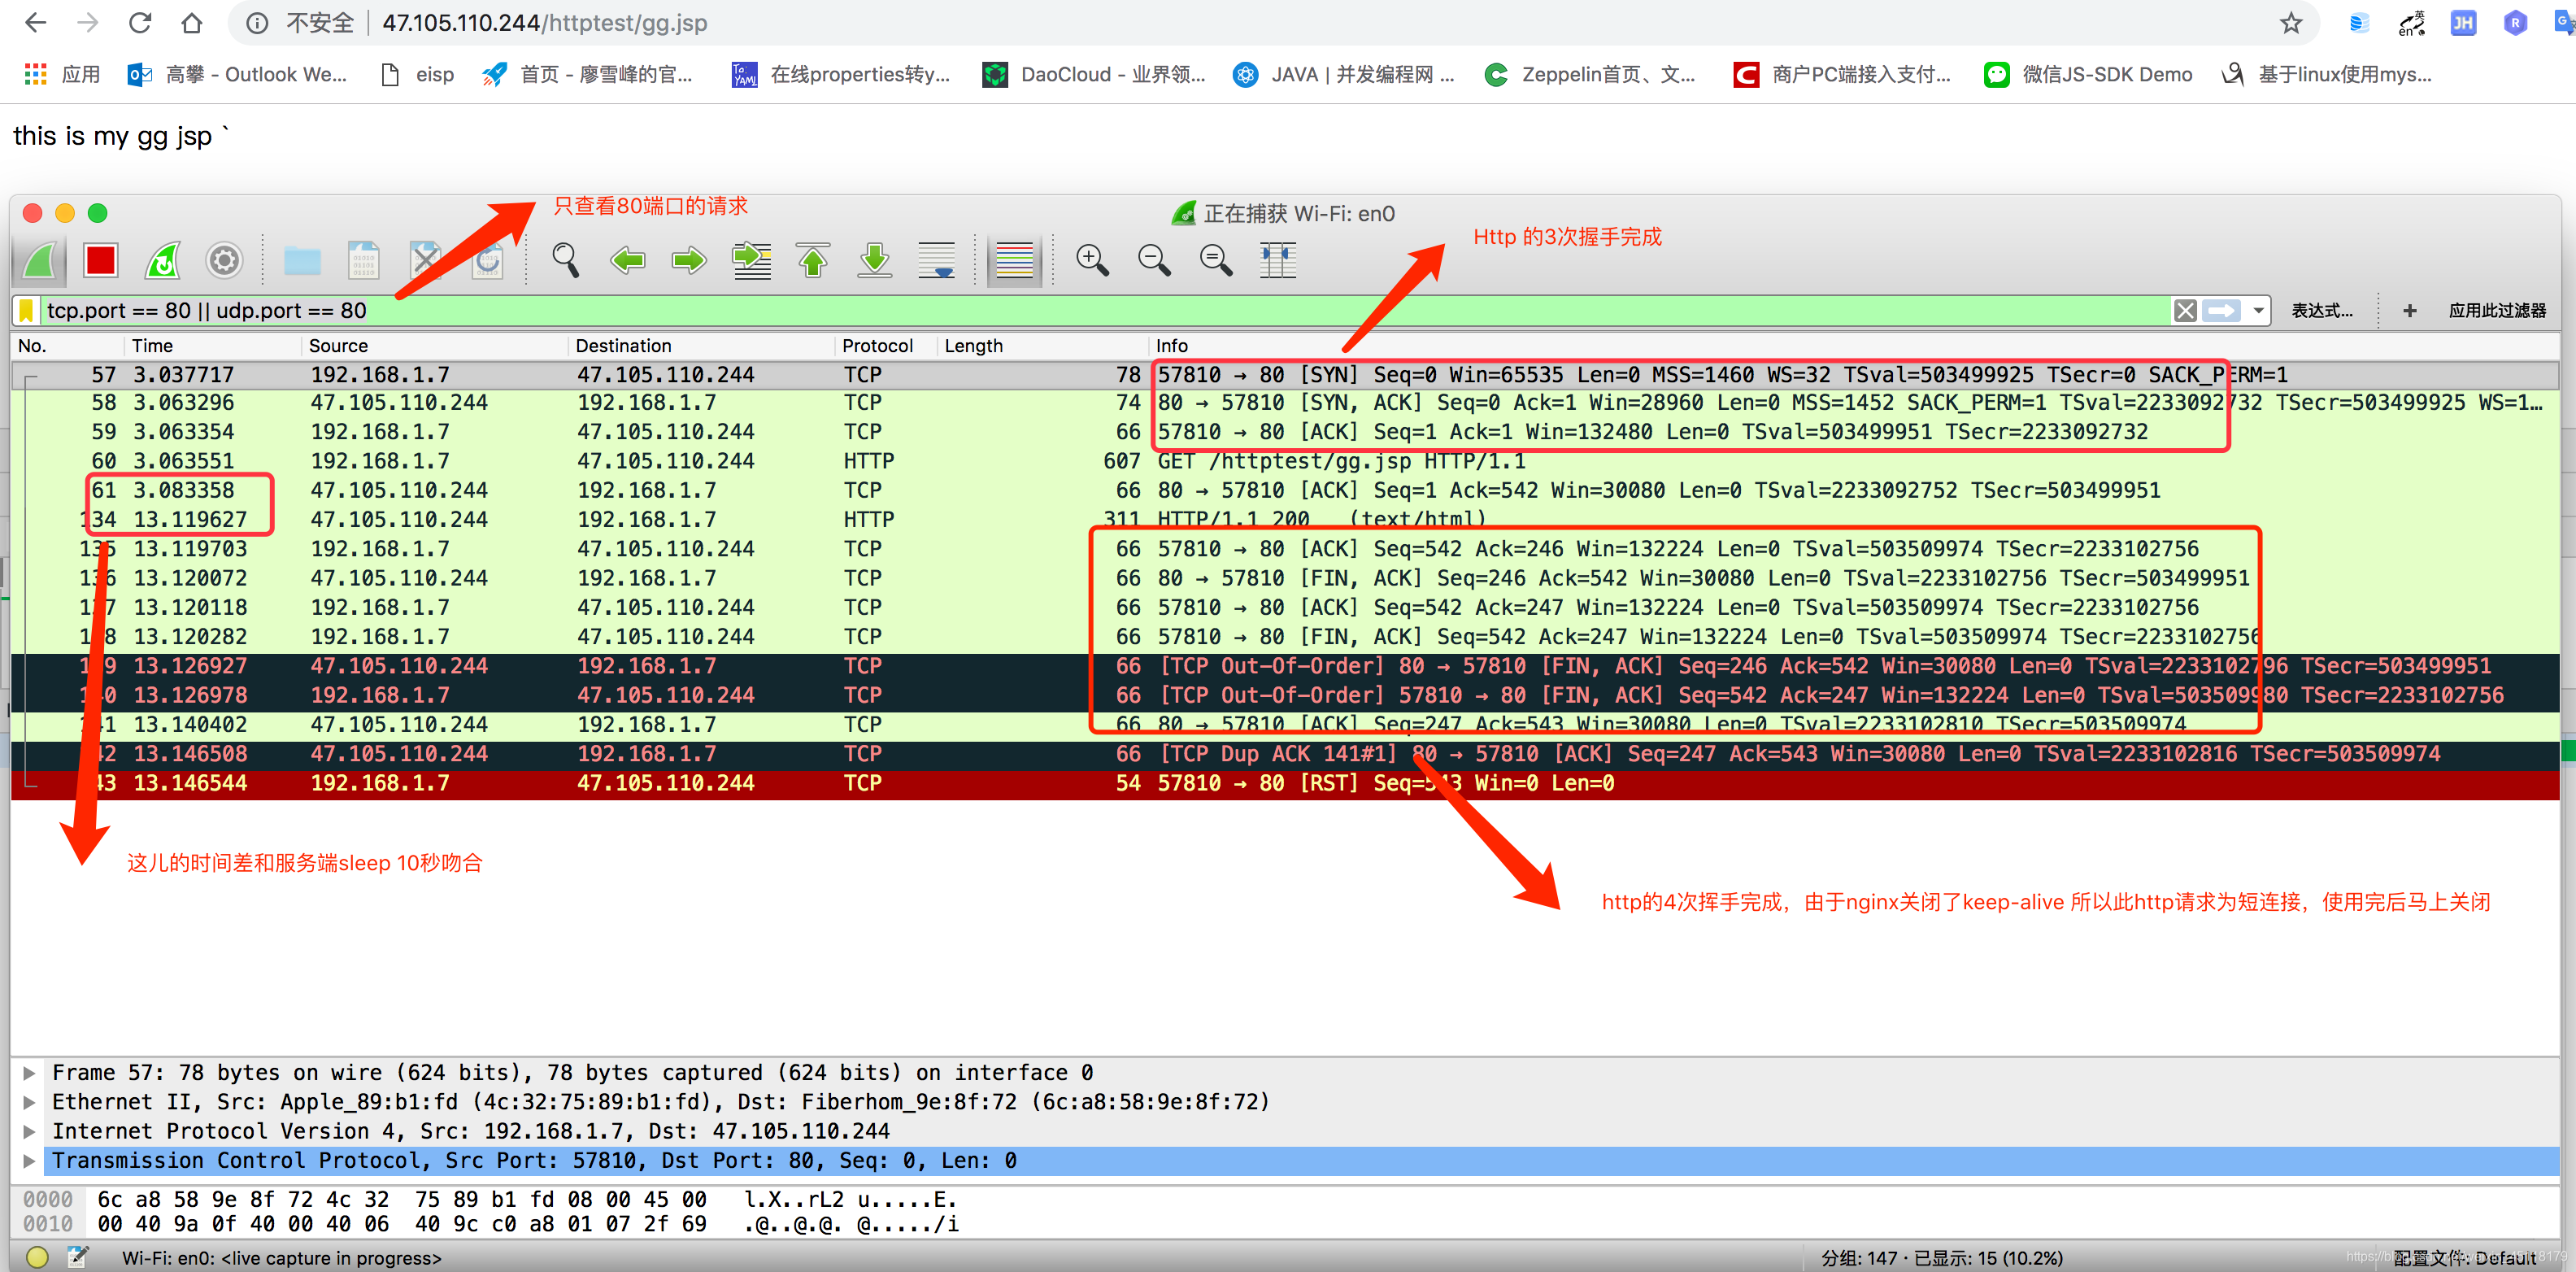Stop the running capture with red square
2576x1272 pixels.
[x=100, y=261]
